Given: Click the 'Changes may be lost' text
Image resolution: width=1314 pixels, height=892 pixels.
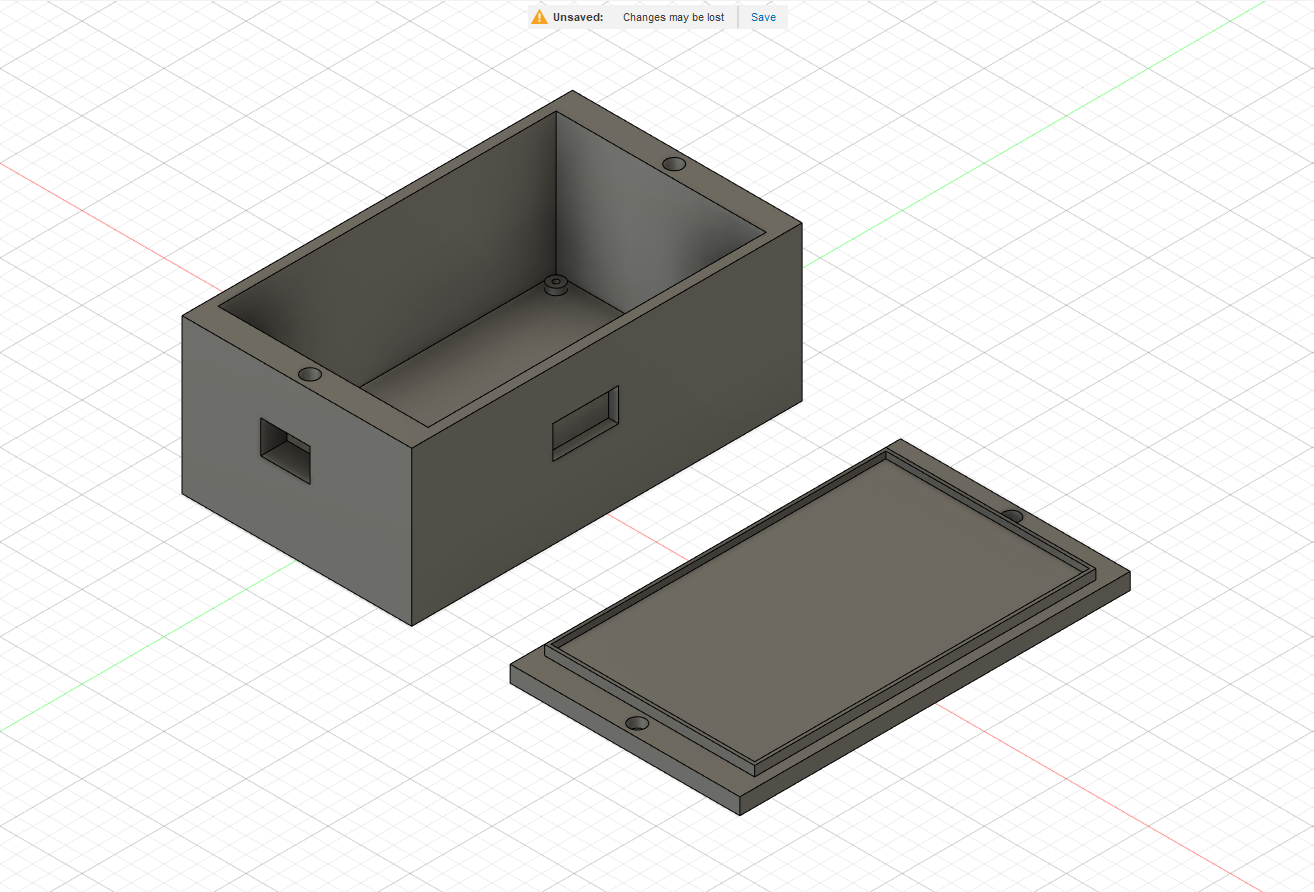Looking at the screenshot, I should point(672,17).
